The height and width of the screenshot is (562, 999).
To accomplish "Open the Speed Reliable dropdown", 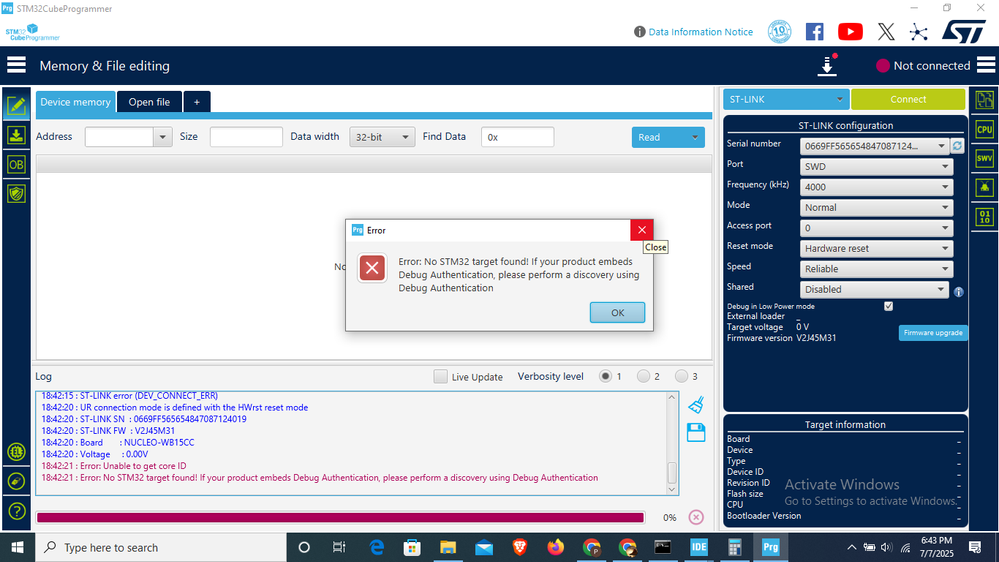I will (876, 268).
